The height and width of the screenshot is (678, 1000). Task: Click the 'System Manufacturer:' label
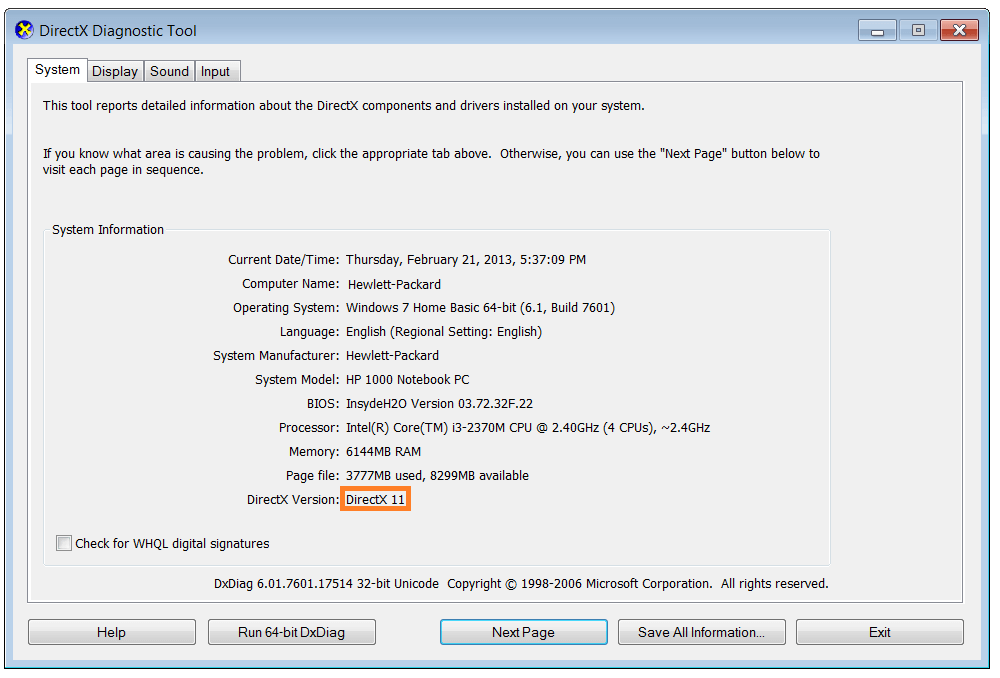[x=276, y=356]
